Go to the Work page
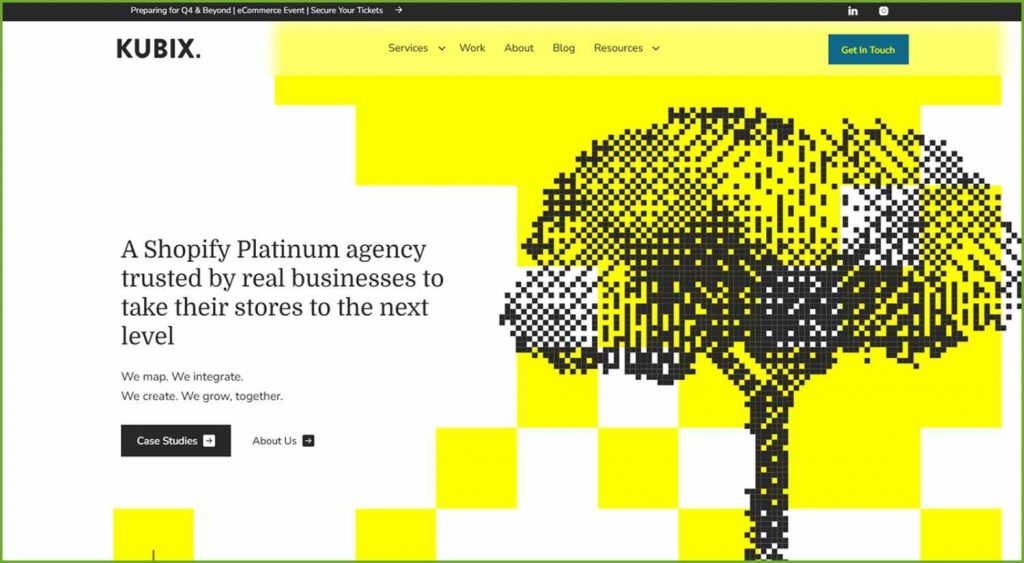Image resolution: width=1024 pixels, height=563 pixels. [472, 48]
